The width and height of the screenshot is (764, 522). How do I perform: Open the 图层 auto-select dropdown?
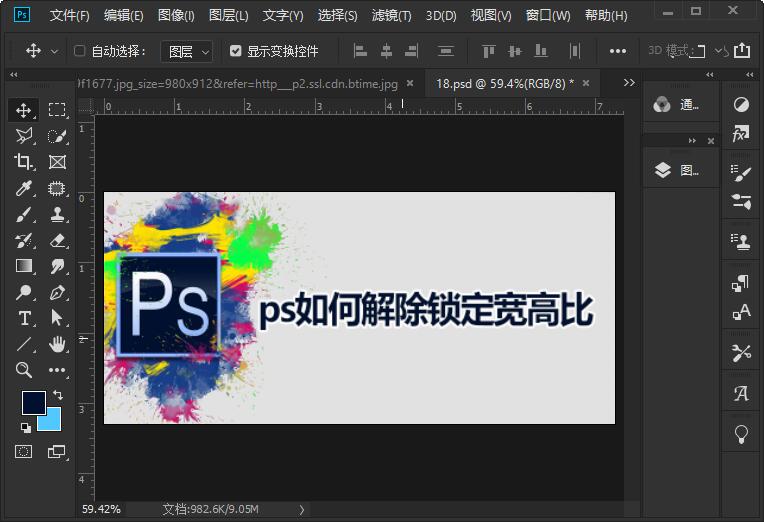point(187,51)
